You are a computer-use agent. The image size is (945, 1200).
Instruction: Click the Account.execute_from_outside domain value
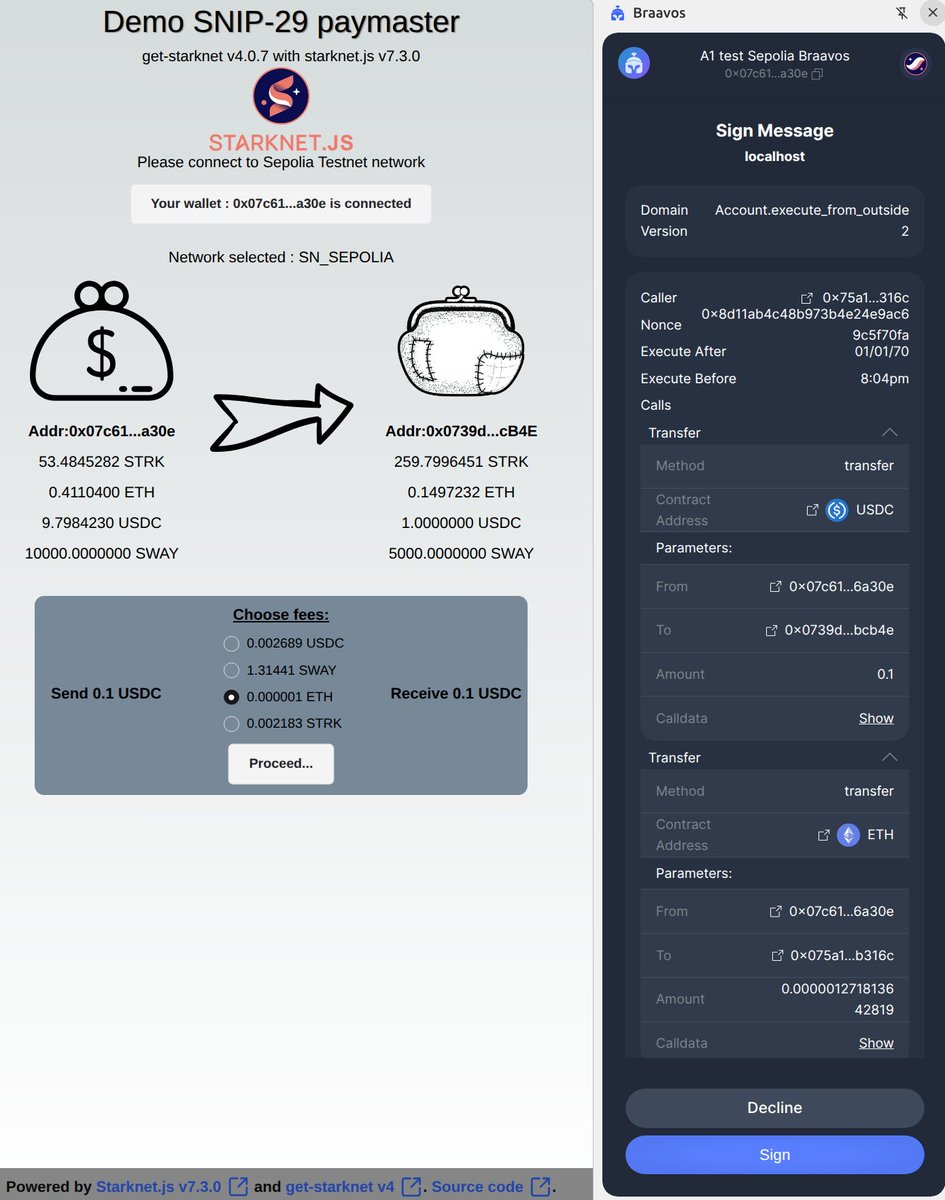812,210
